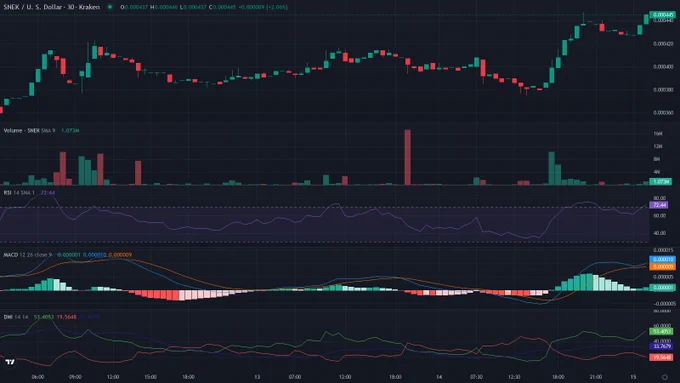The width and height of the screenshot is (680, 383).
Task: Click the 0.000380 price scale label
Action: [x=663, y=90]
